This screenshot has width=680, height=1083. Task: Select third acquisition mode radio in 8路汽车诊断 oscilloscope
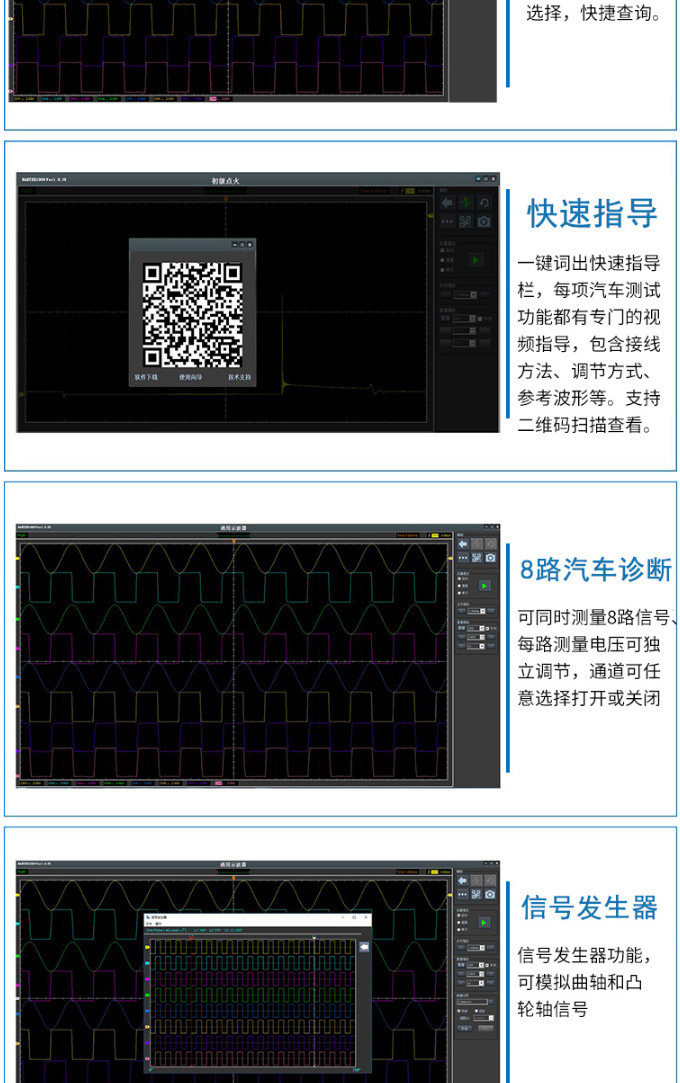pos(459,593)
